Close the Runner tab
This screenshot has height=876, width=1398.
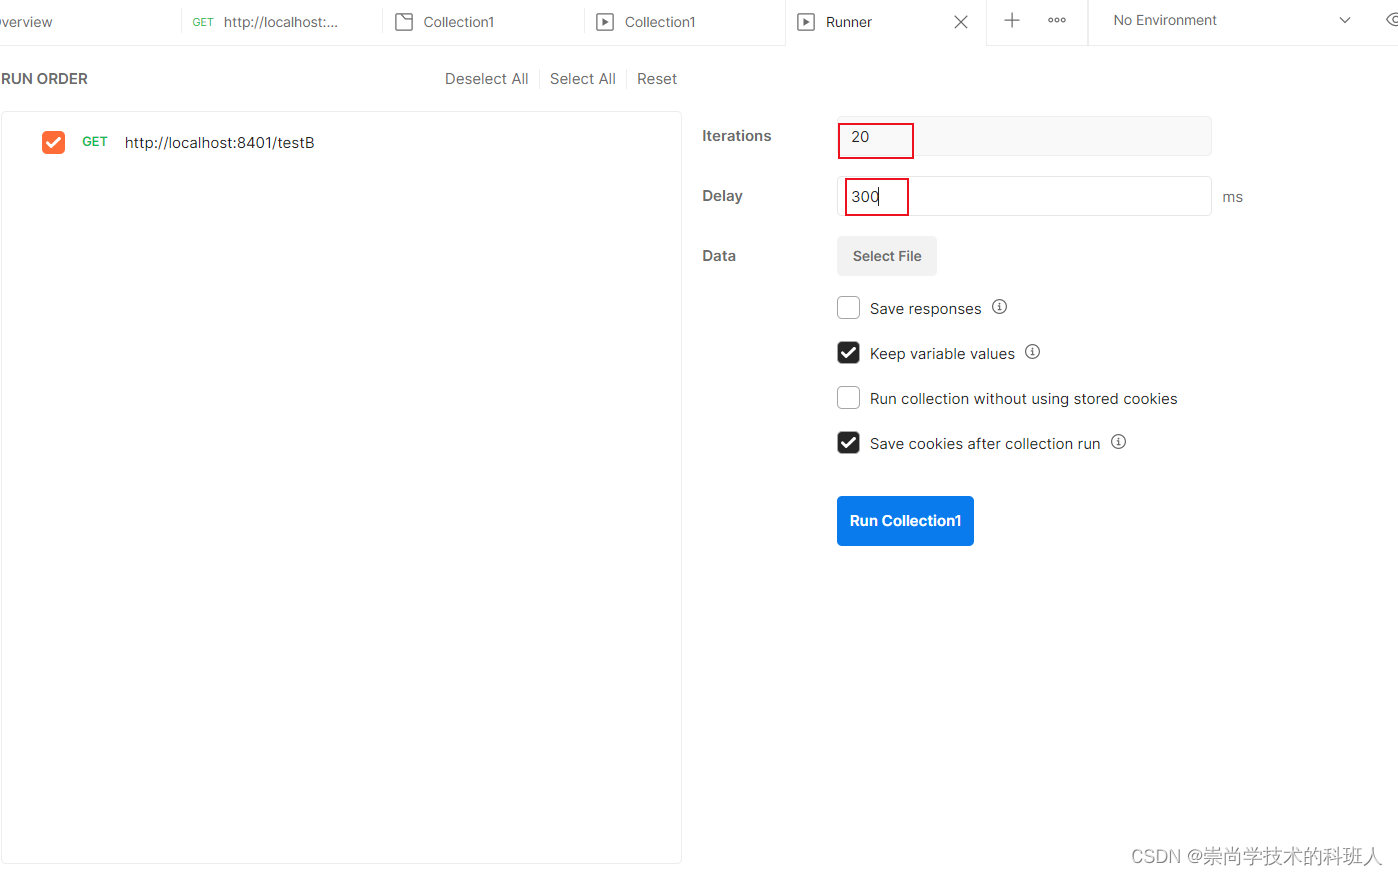tap(961, 22)
